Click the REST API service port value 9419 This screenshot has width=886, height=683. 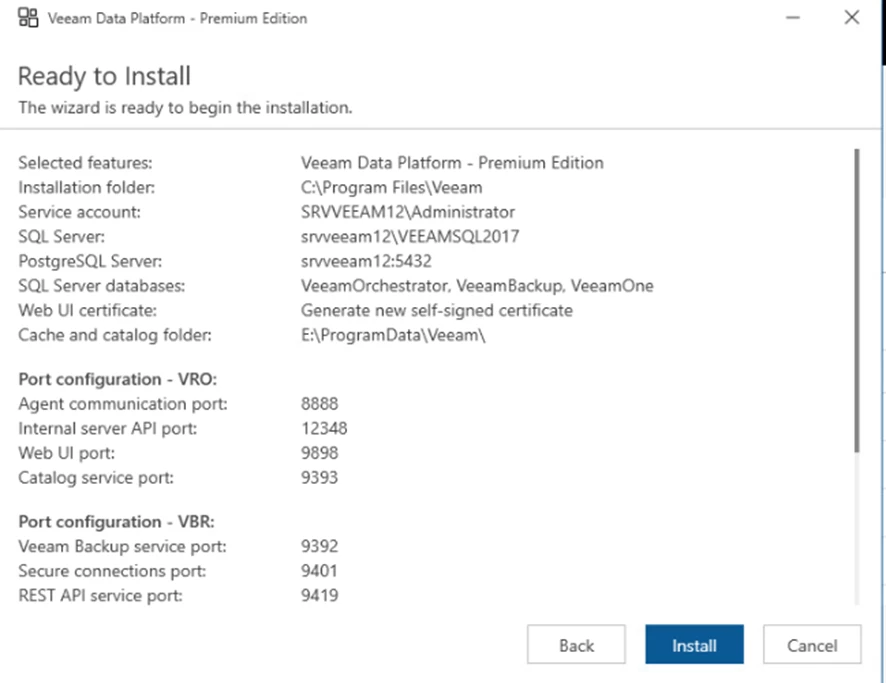click(x=319, y=596)
